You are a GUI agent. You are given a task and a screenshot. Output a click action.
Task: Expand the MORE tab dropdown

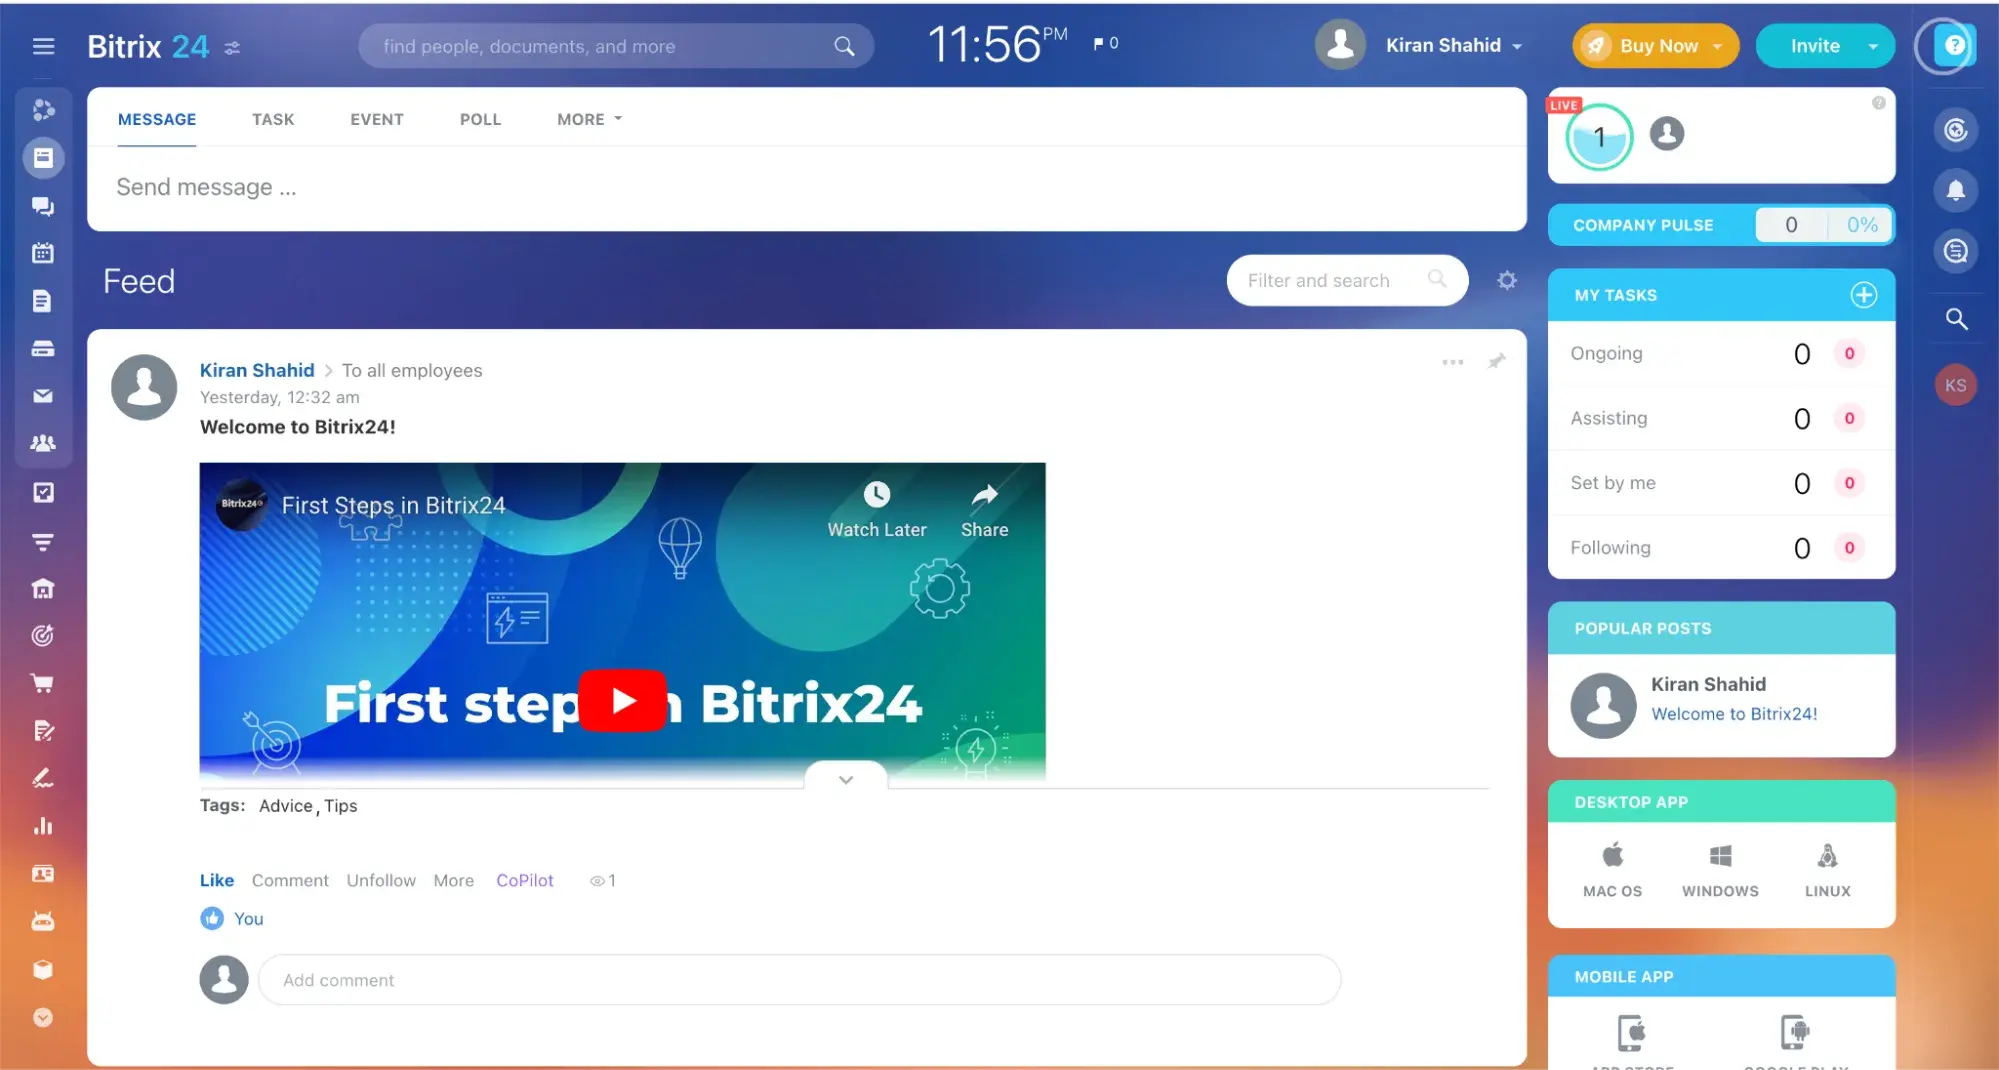590,119
